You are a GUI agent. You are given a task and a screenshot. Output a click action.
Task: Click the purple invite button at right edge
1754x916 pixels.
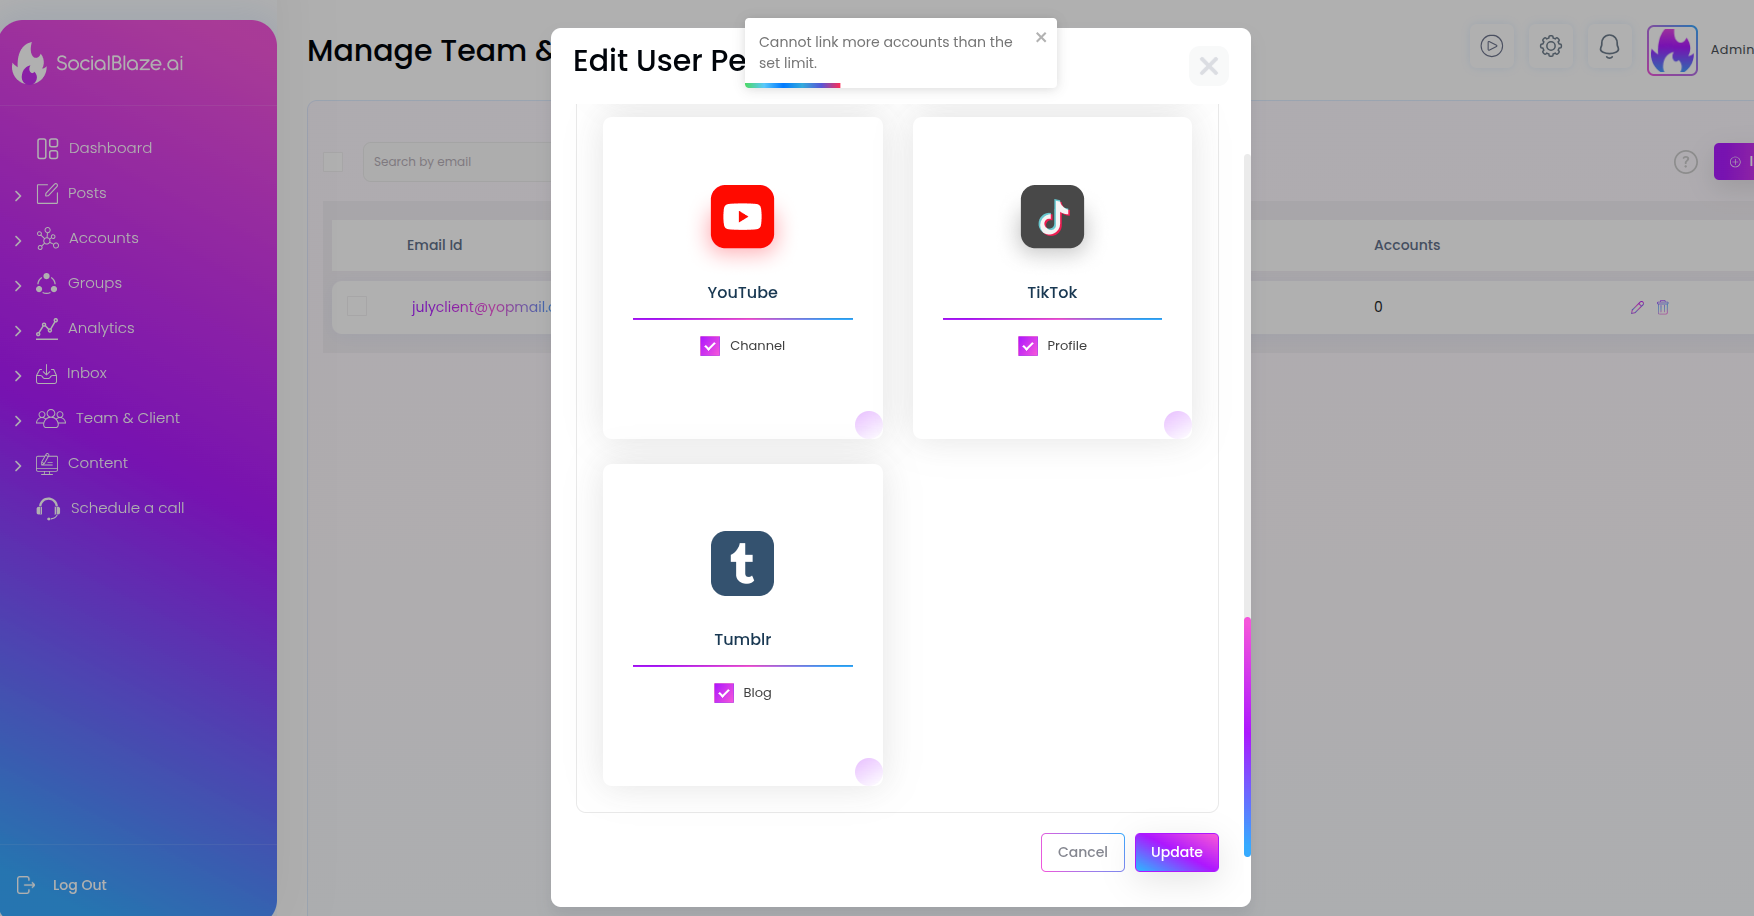point(1735,162)
